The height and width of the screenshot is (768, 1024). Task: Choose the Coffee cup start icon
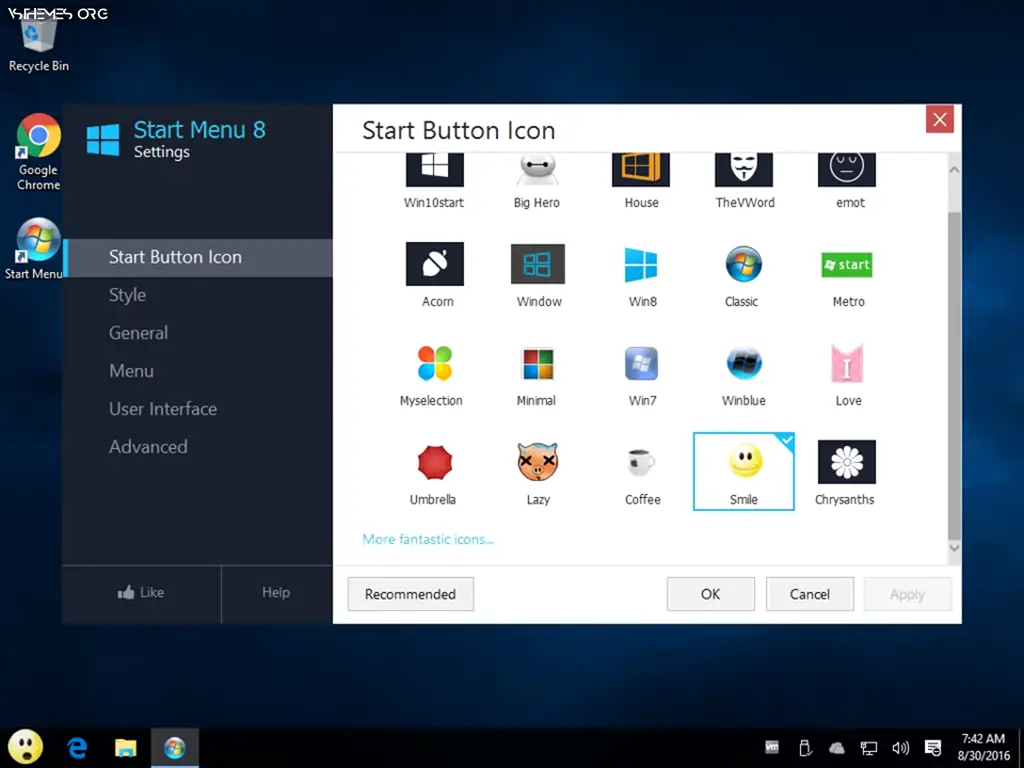[640, 463]
